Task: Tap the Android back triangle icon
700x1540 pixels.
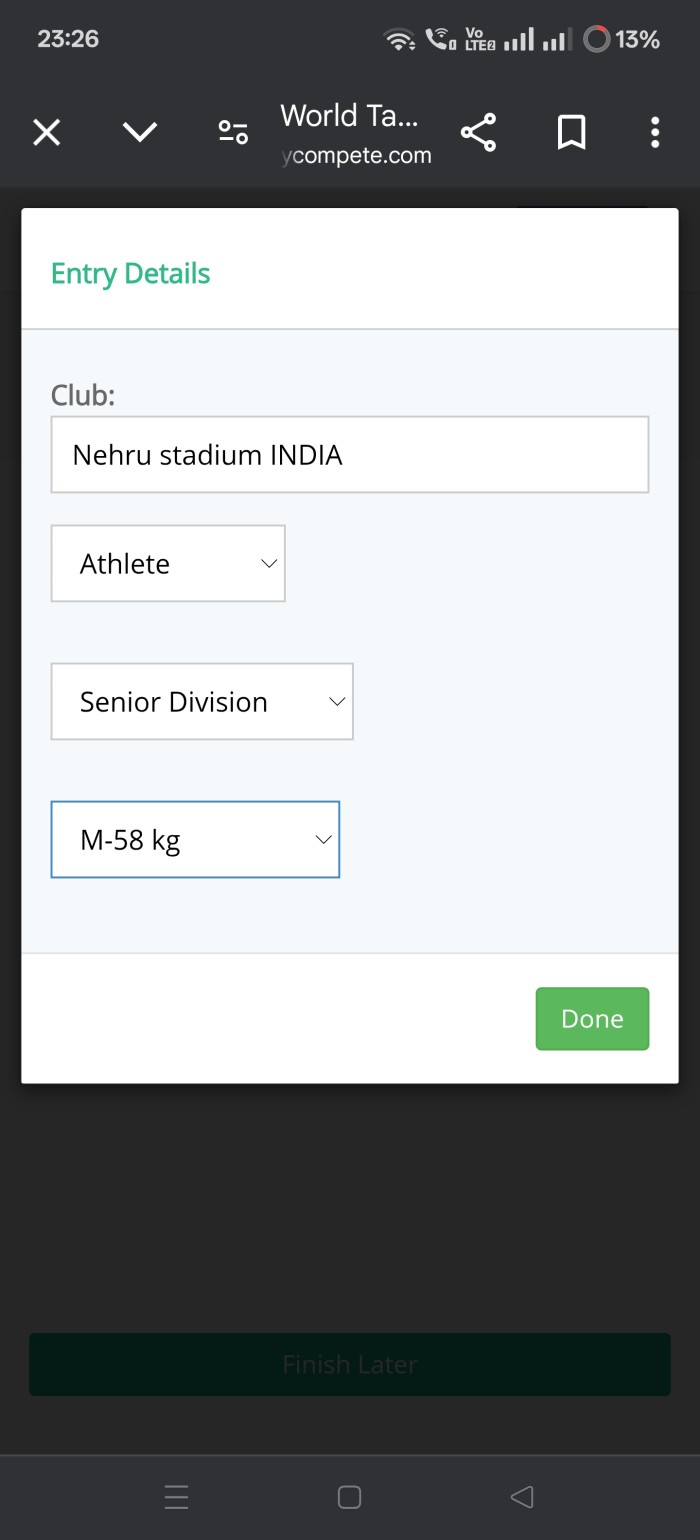Action: pos(521,1497)
